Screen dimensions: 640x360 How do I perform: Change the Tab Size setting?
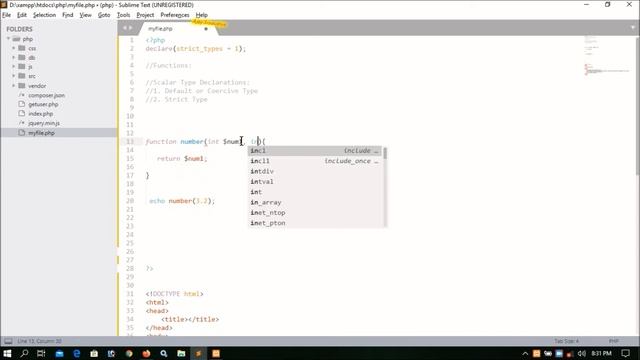coord(566,341)
